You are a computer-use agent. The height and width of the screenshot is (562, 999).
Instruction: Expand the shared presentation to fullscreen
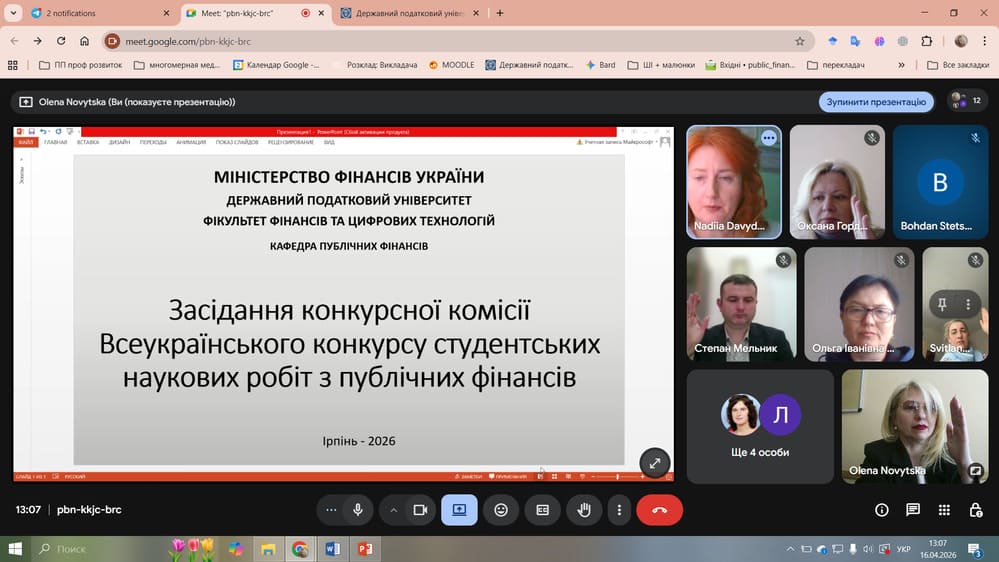[654, 463]
